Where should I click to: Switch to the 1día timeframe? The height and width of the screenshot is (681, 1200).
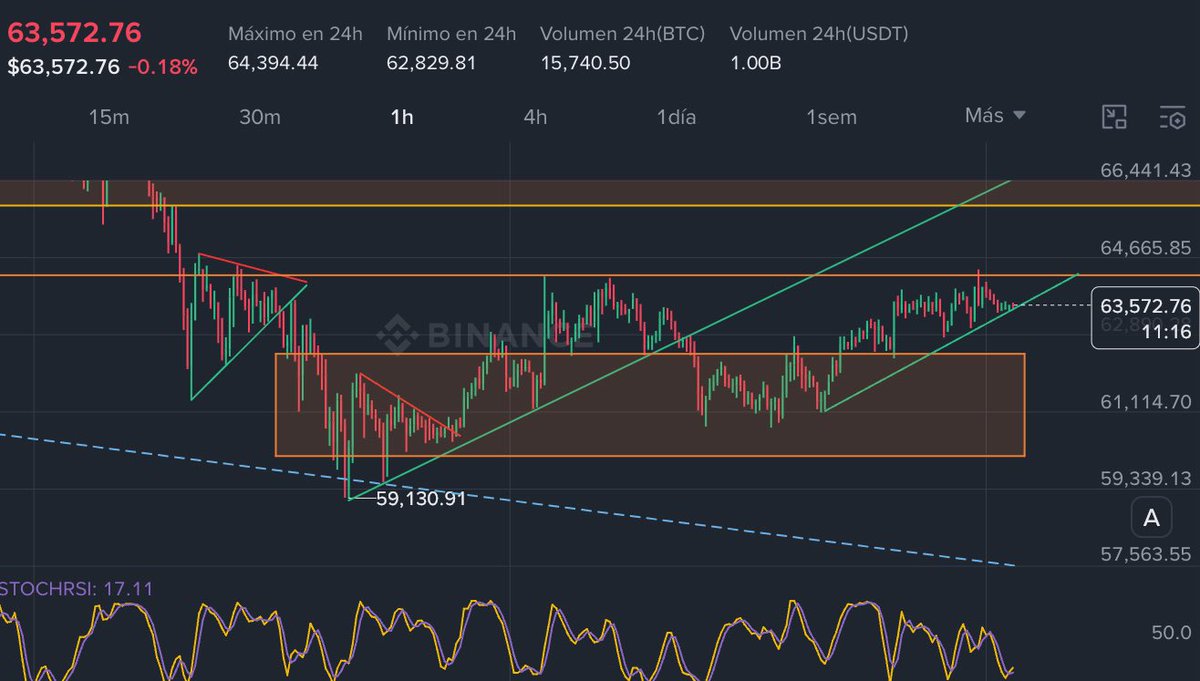pos(677,117)
